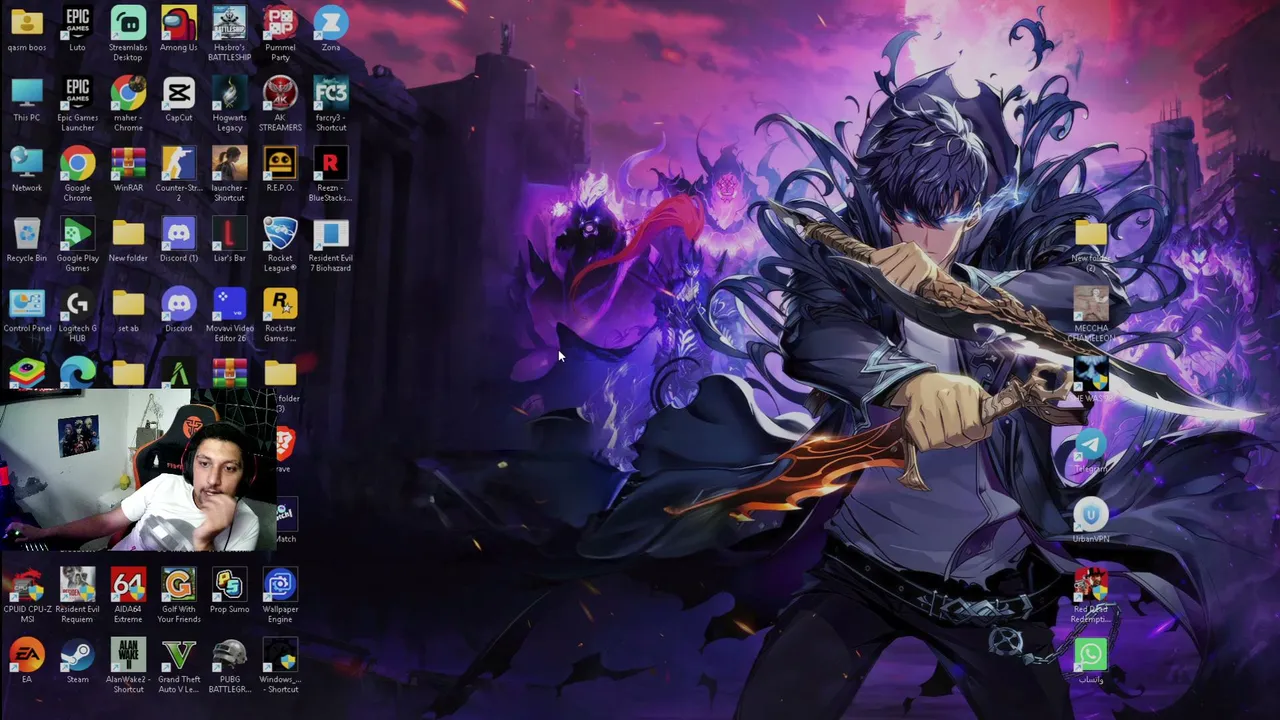The height and width of the screenshot is (720, 1280).
Task: Open the farcry3 shortcut
Action: click(331, 104)
